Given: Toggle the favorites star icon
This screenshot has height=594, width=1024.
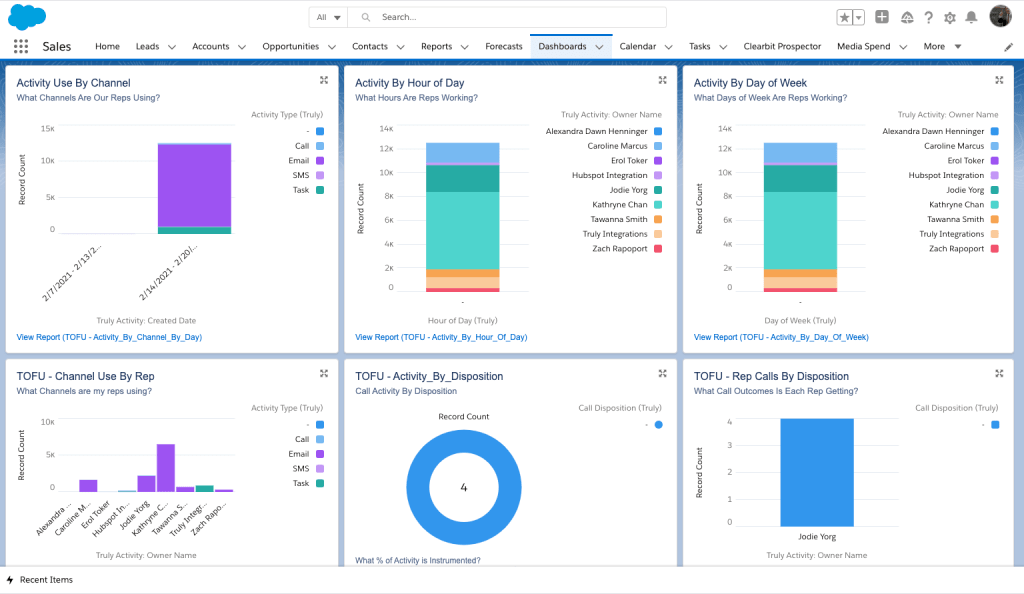Looking at the screenshot, I should pyautogui.click(x=845, y=16).
